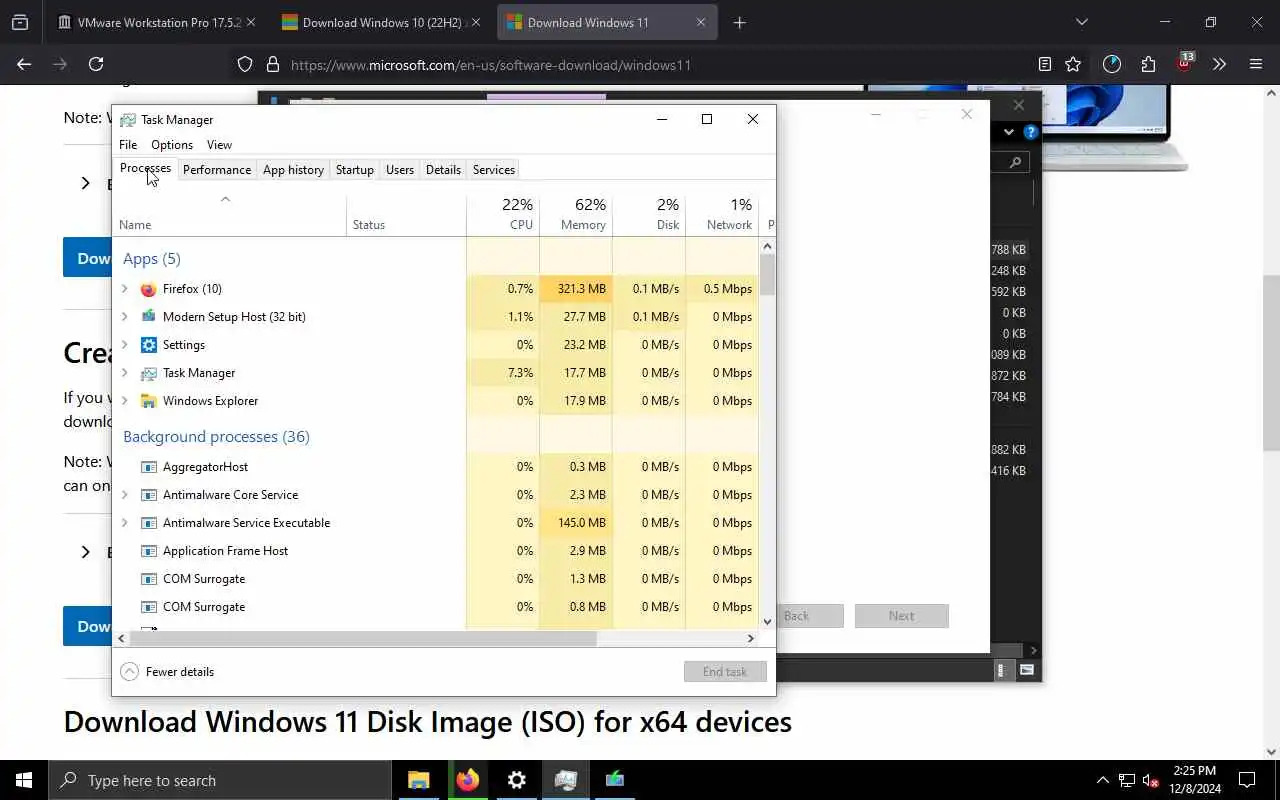Select the COM Surrogate row using 1.3 MB
Image resolution: width=1280 pixels, height=800 pixels.
coord(436,579)
